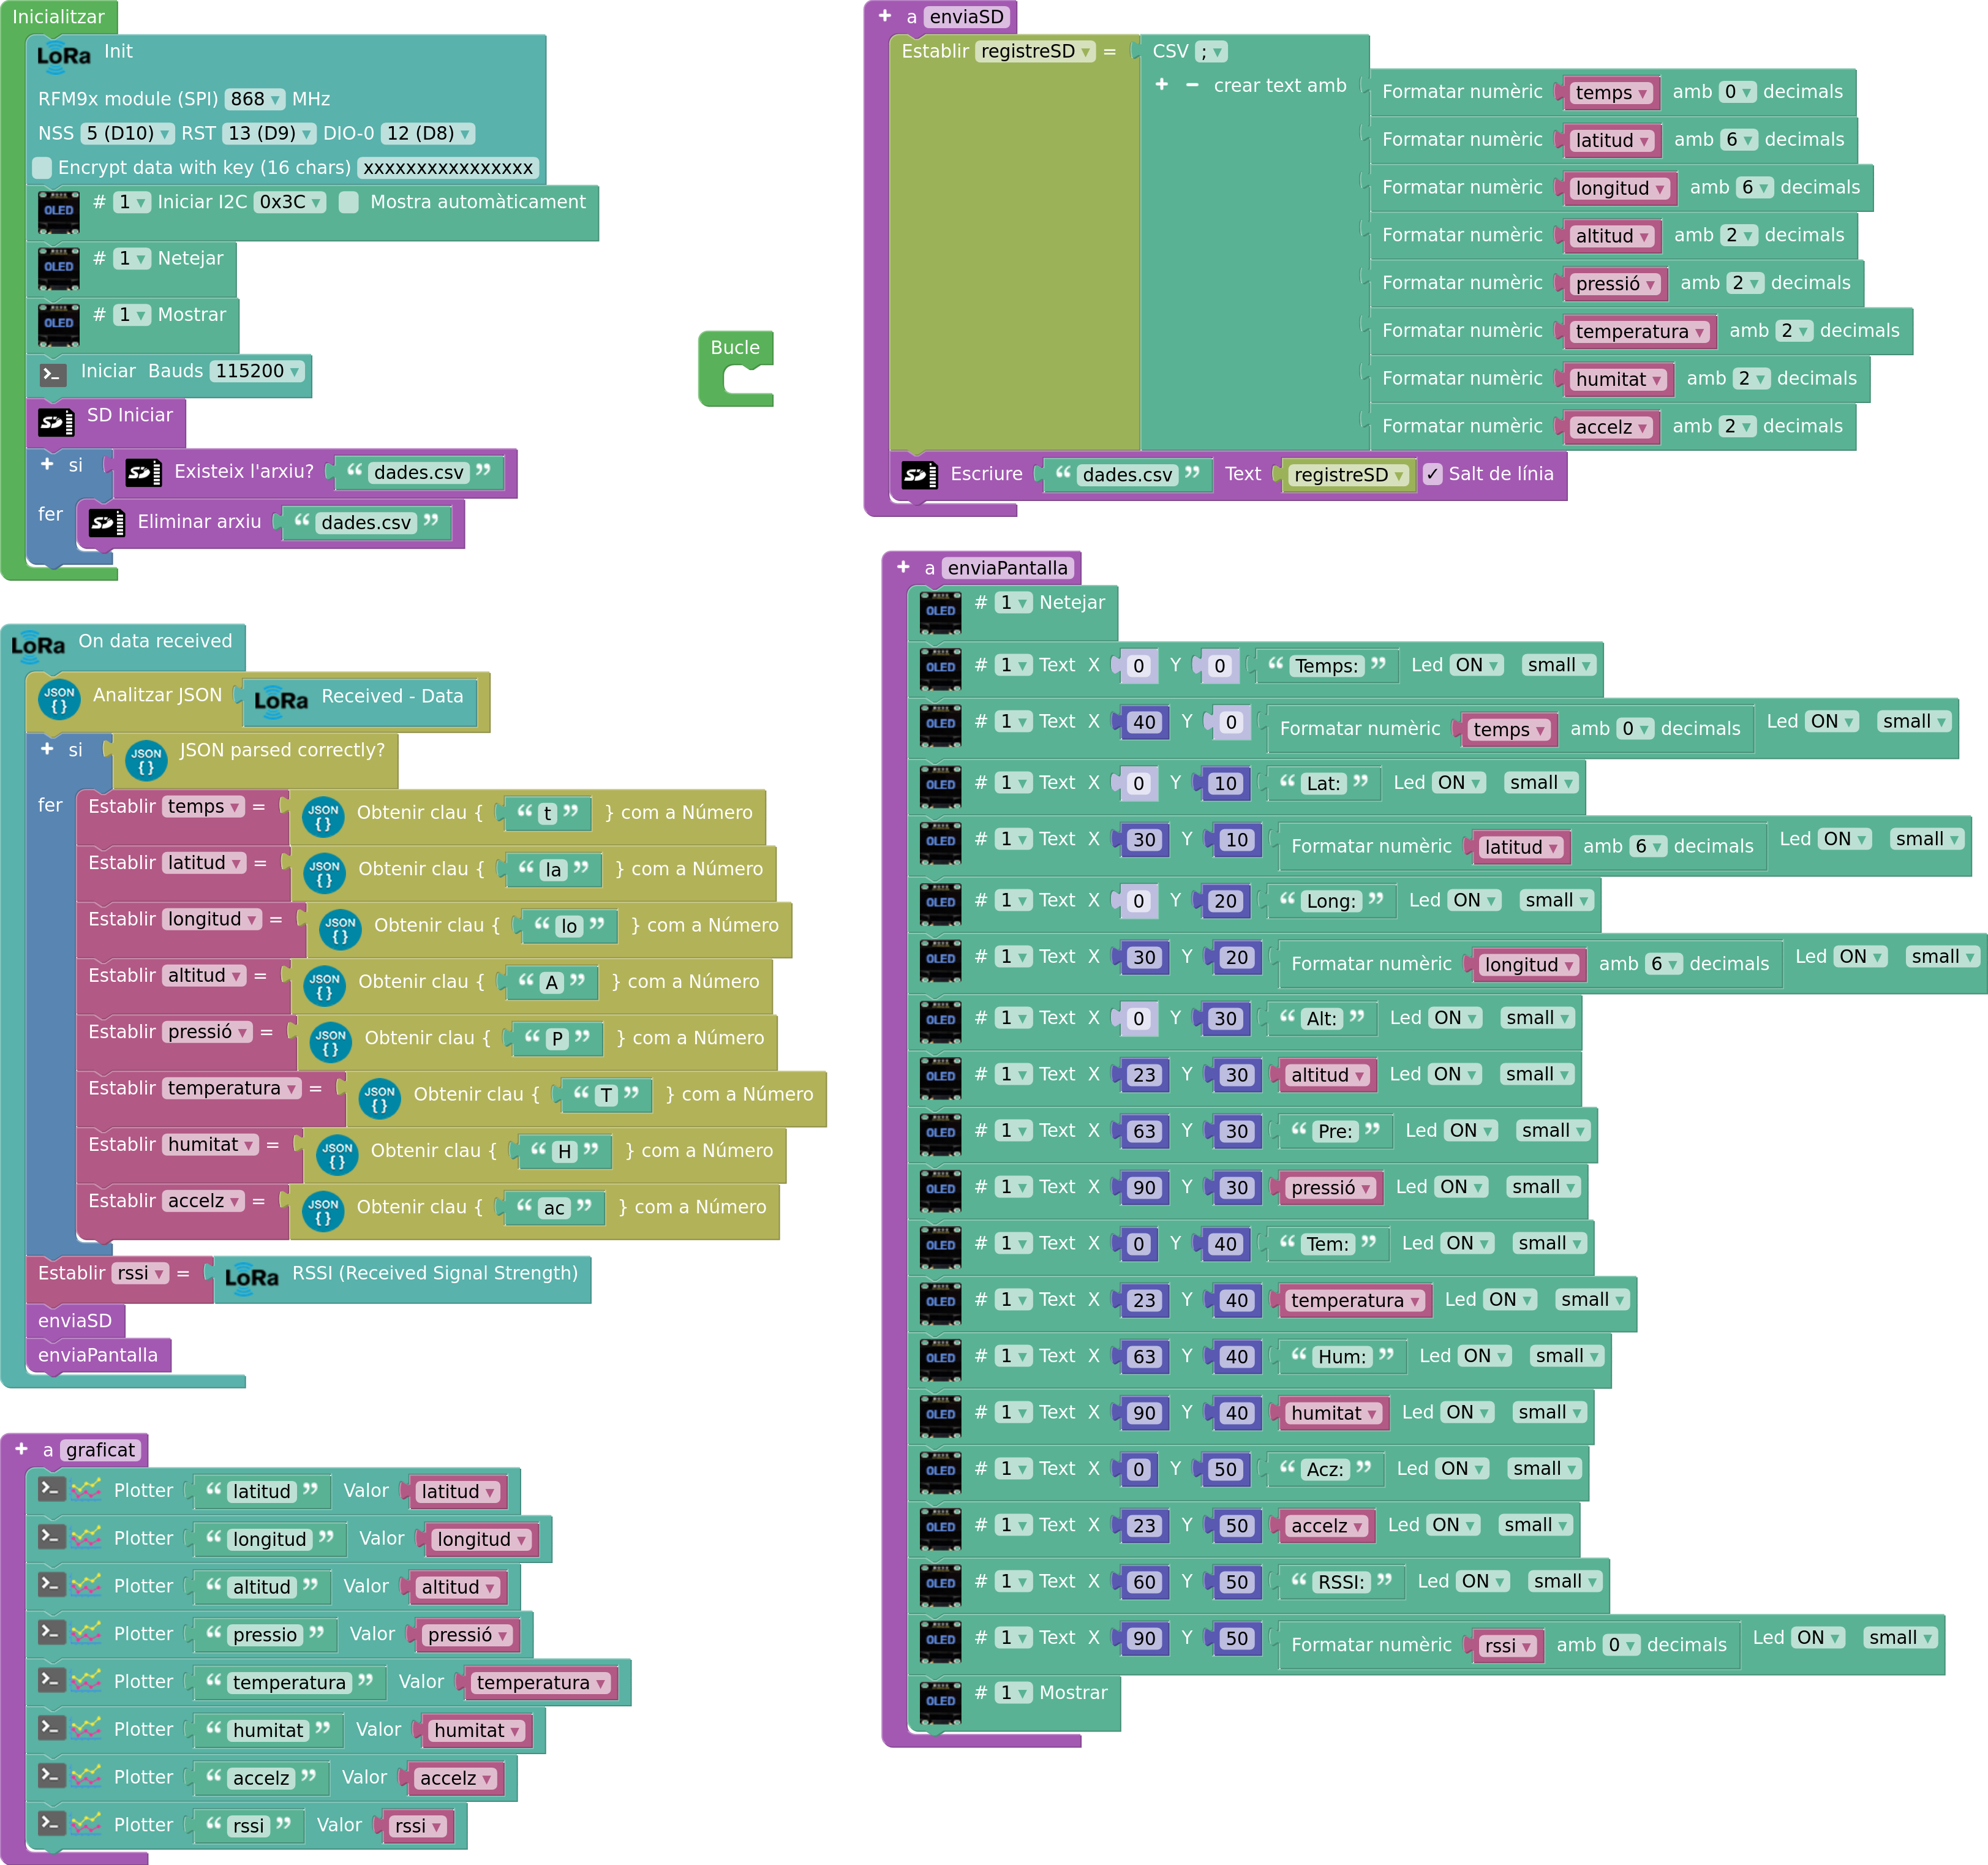This screenshot has width=1988, height=1865.
Task: Open the CSV separator dropdown
Action: pos(1211,51)
